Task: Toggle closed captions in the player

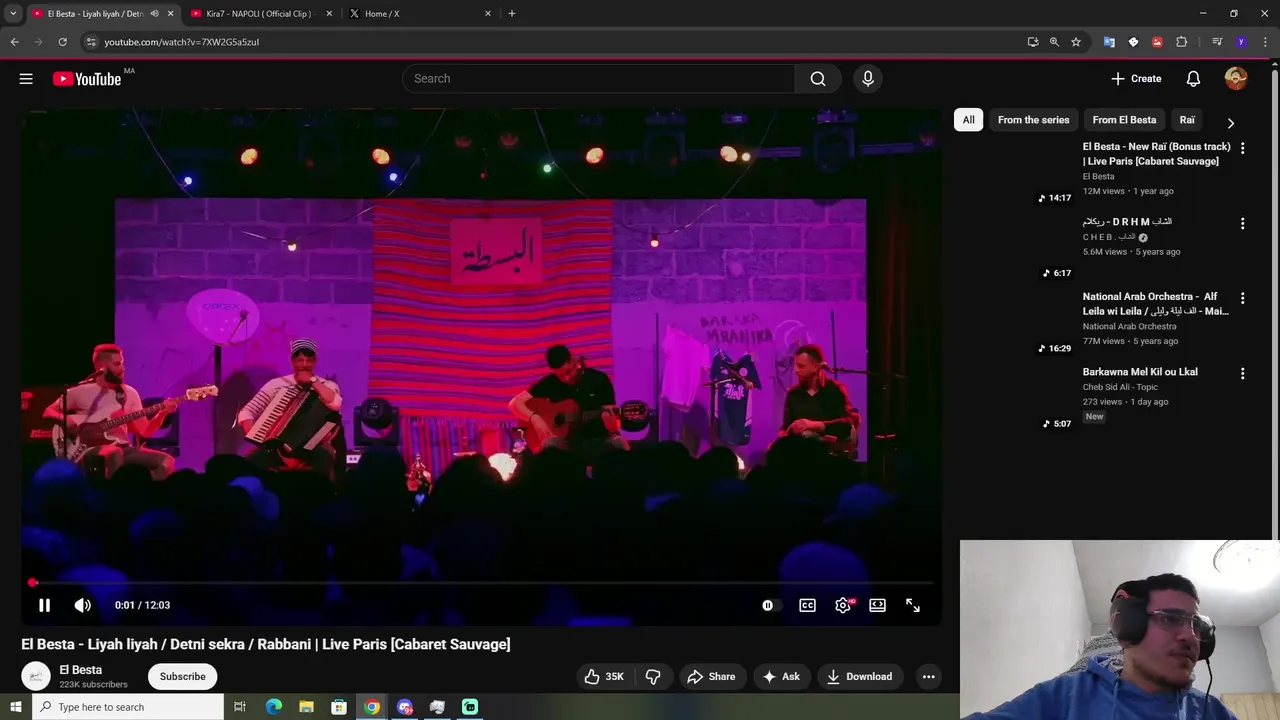Action: (x=807, y=605)
